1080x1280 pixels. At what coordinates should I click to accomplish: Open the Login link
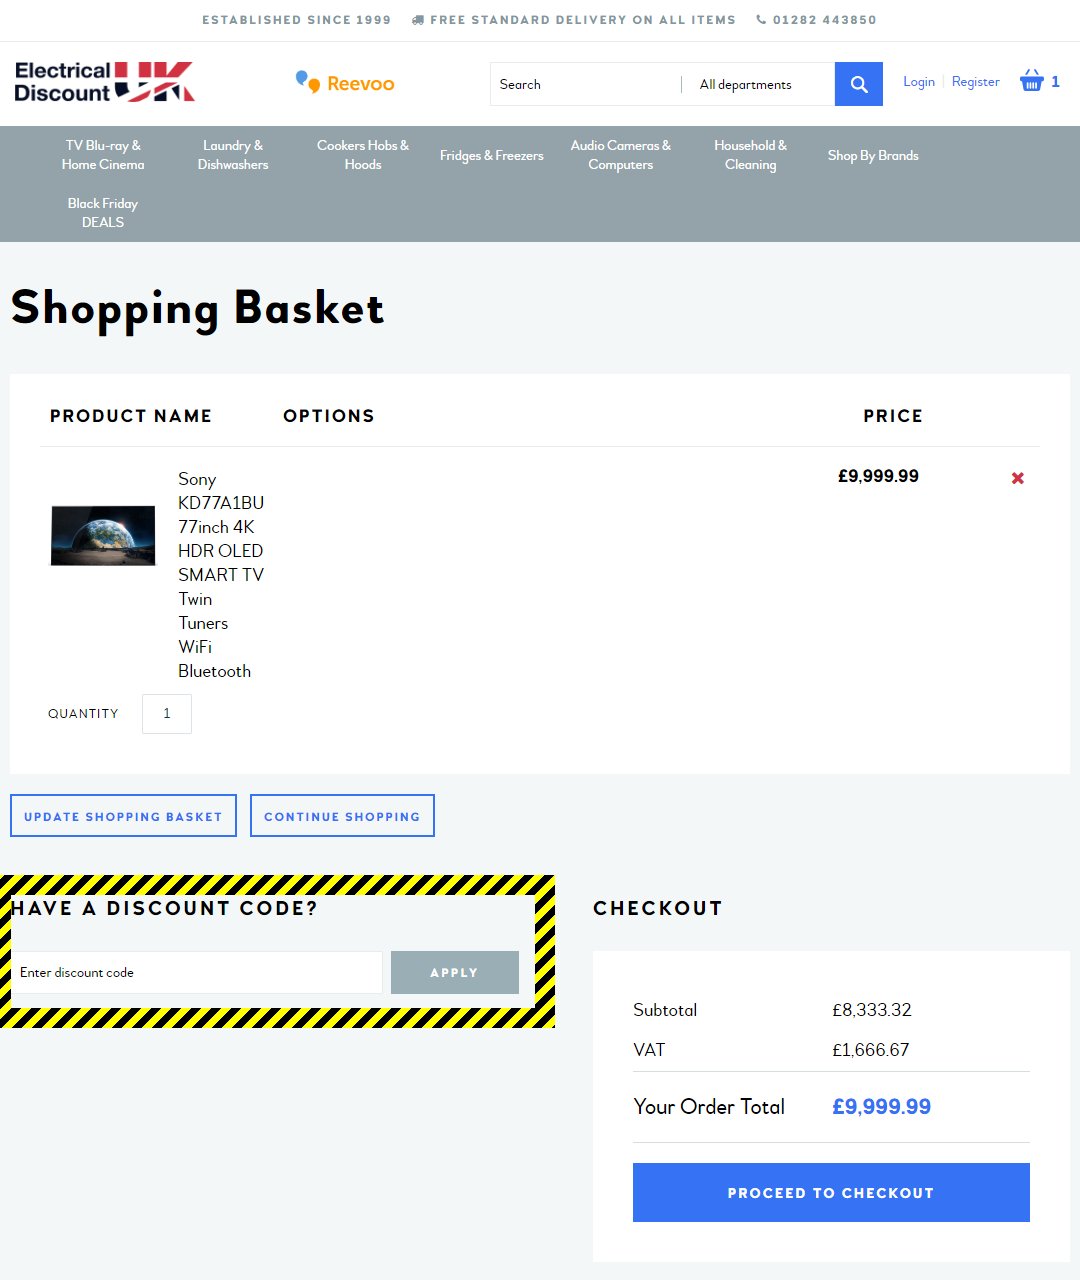coord(919,82)
